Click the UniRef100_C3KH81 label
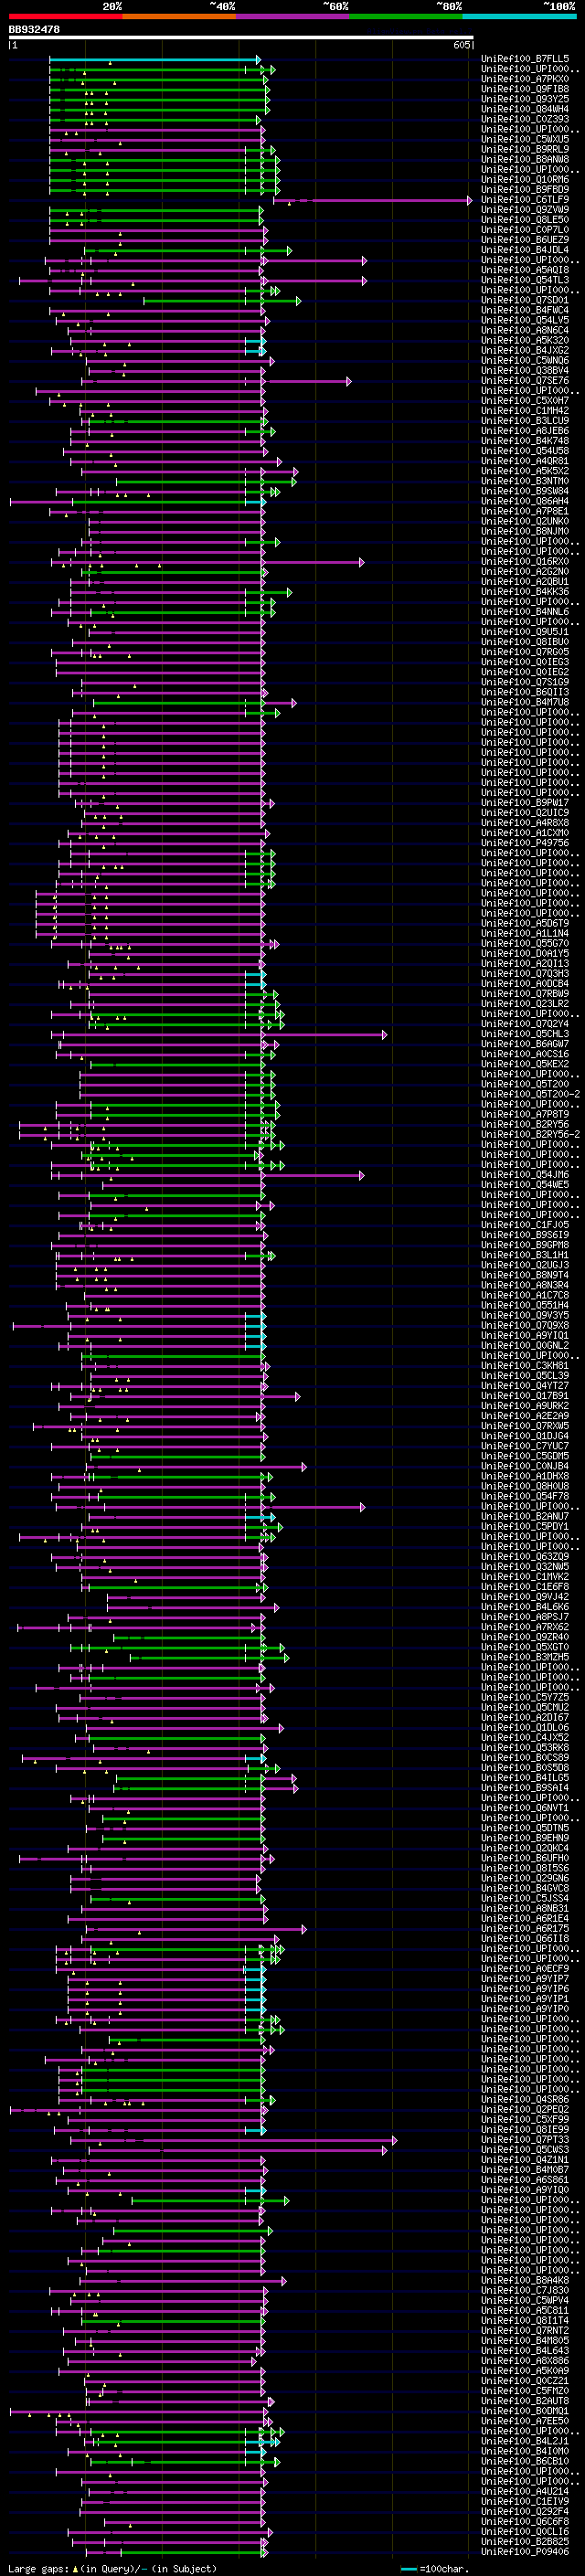 pyautogui.click(x=525, y=1366)
